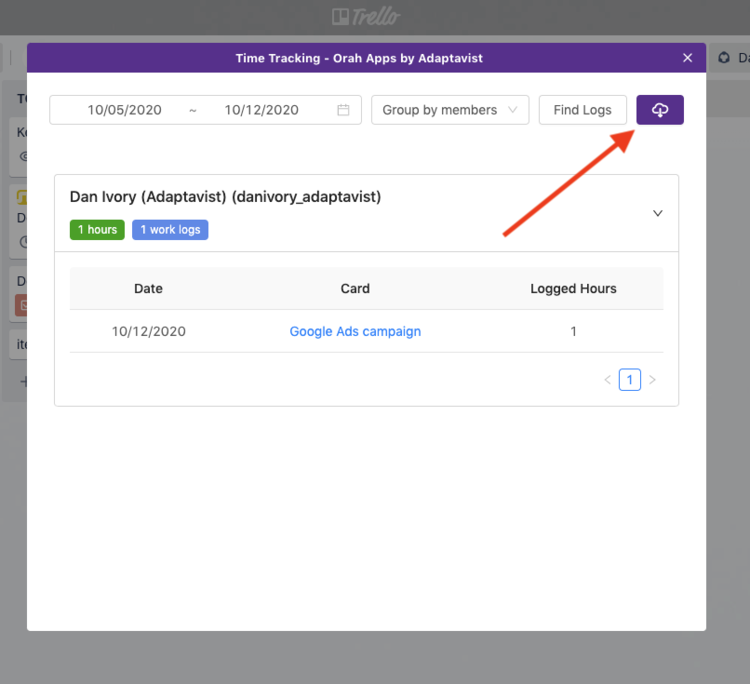The height and width of the screenshot is (684, 750).
Task: Click the Trello logo in the header
Action: click(x=366, y=17)
